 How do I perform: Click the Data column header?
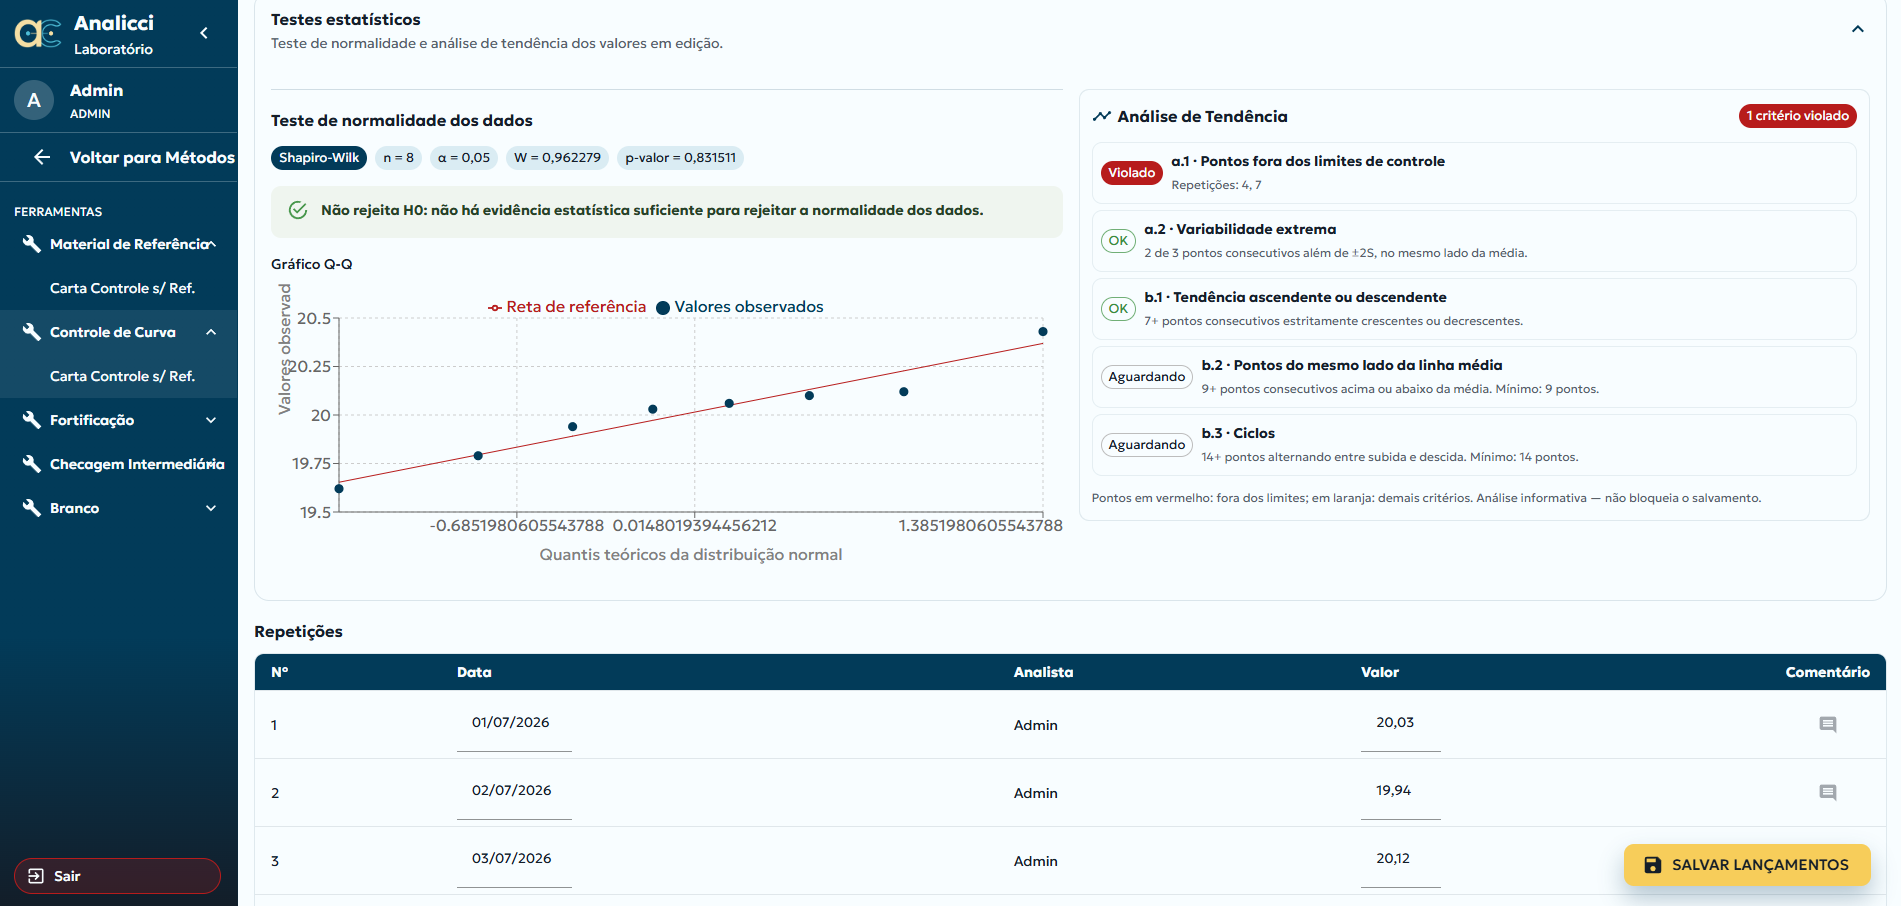point(474,672)
